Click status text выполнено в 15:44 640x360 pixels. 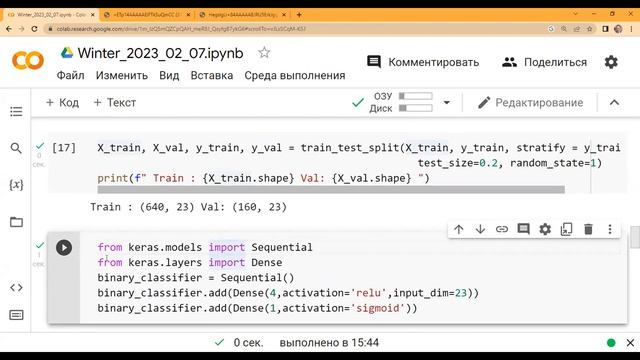[x=329, y=343]
